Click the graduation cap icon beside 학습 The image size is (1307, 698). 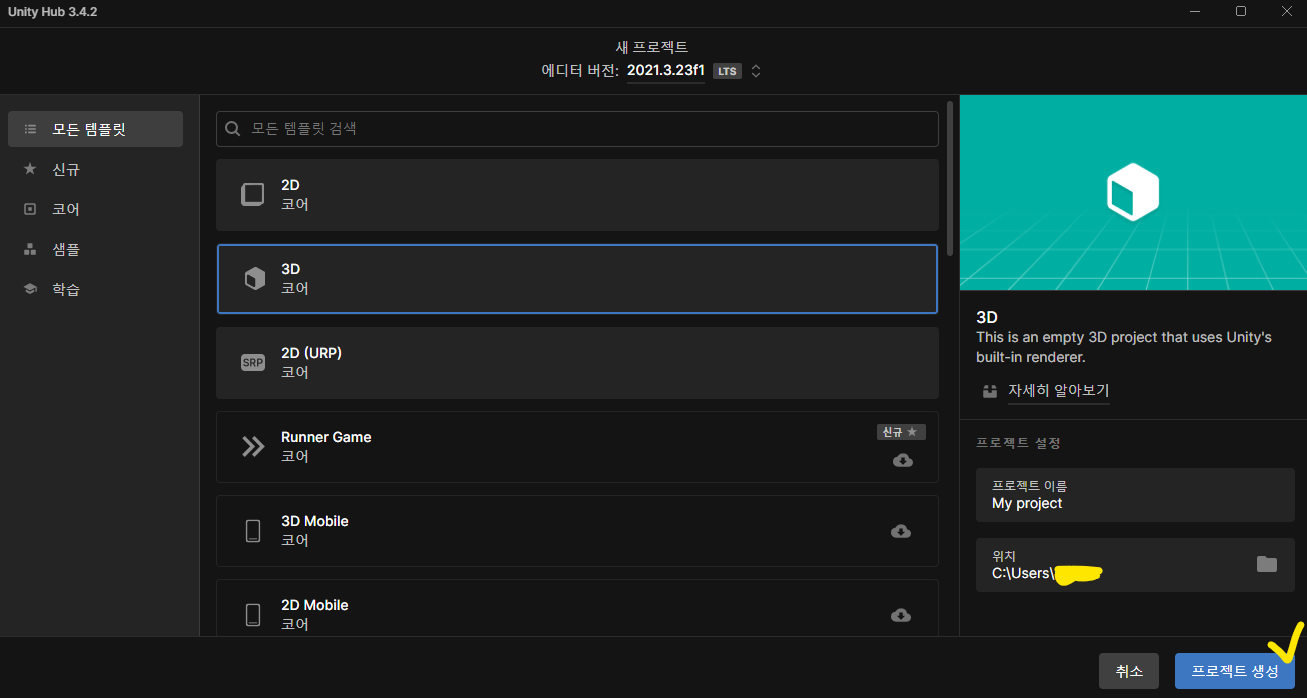tap(30, 289)
